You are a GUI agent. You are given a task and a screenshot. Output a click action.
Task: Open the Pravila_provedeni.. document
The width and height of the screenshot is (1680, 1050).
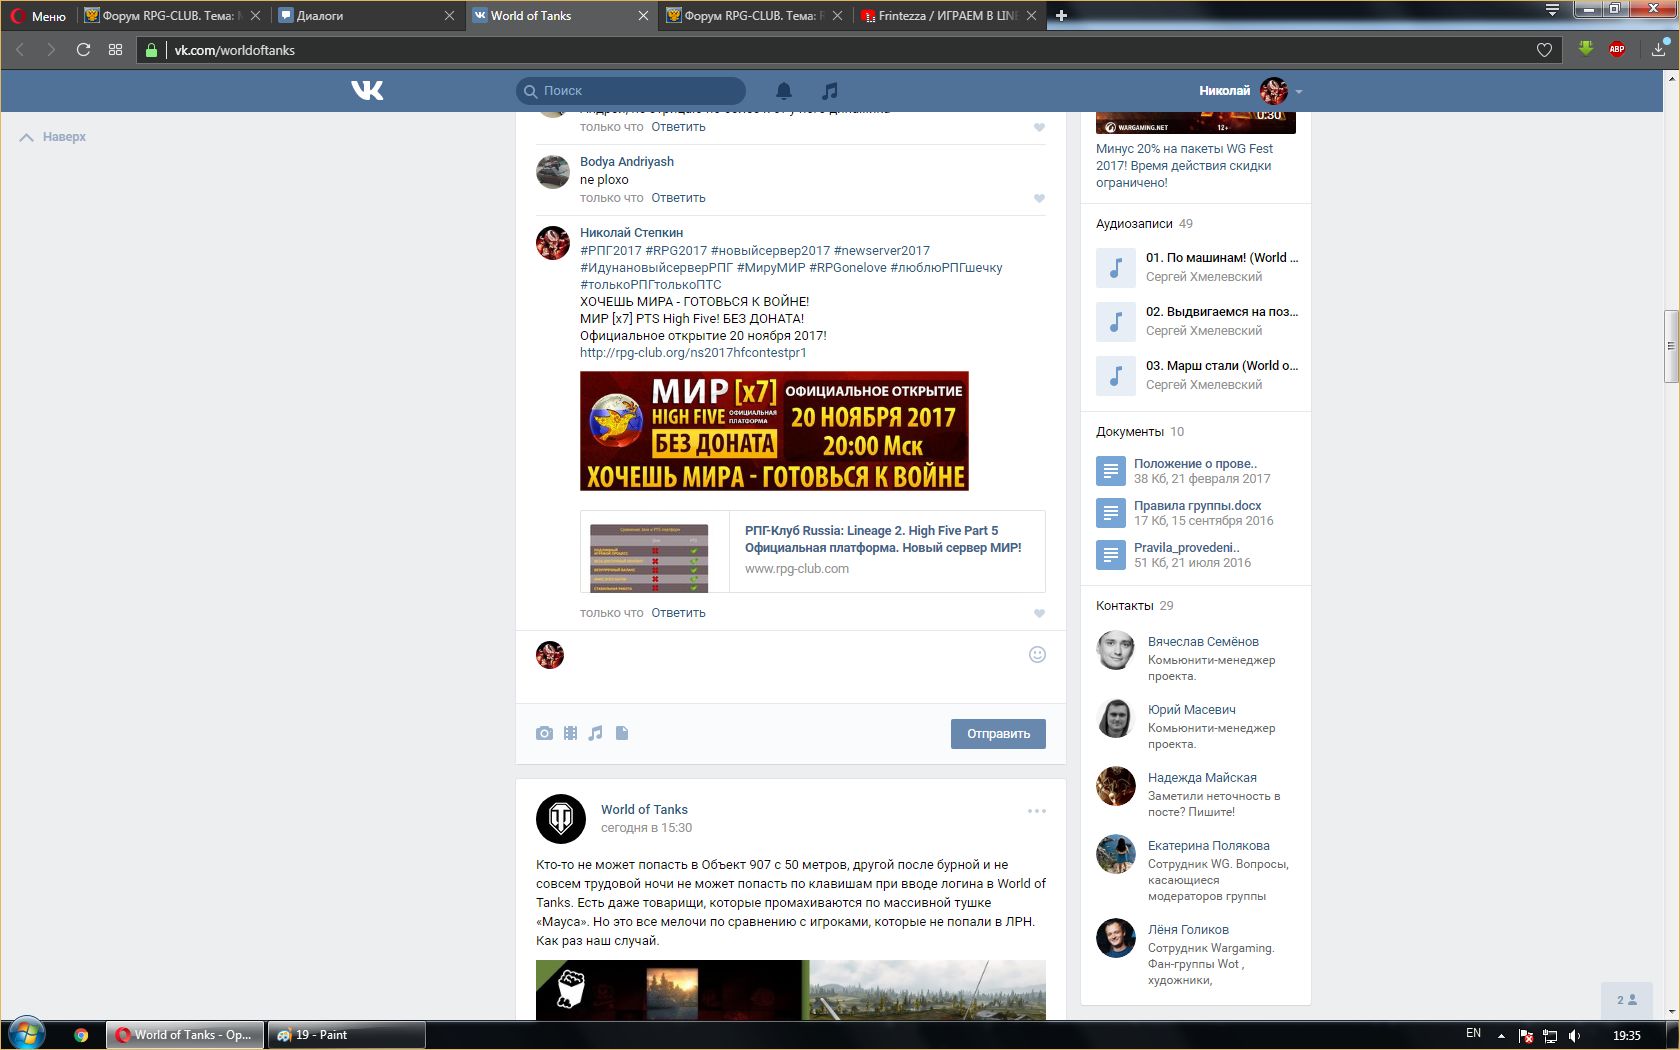pos(1187,547)
